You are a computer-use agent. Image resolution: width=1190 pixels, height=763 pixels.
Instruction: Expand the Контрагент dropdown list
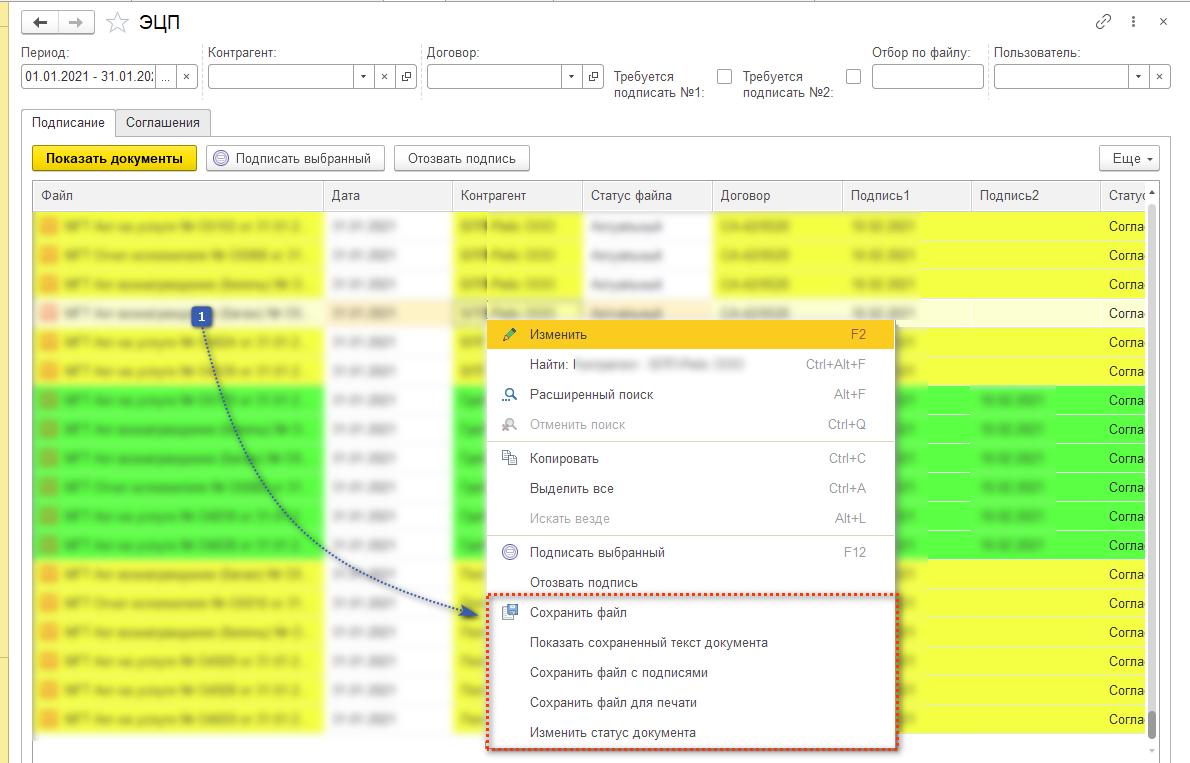tap(363, 77)
